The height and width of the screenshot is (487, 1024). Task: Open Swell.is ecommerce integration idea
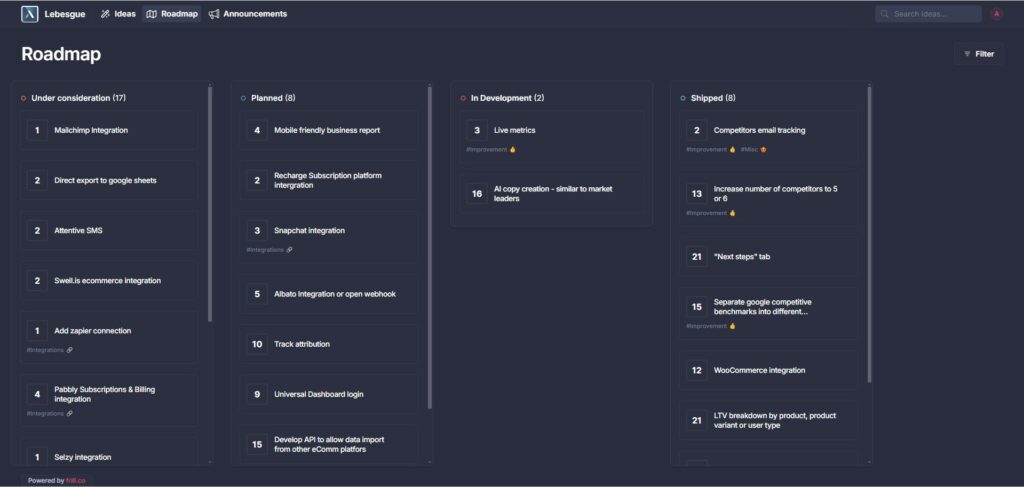(108, 281)
